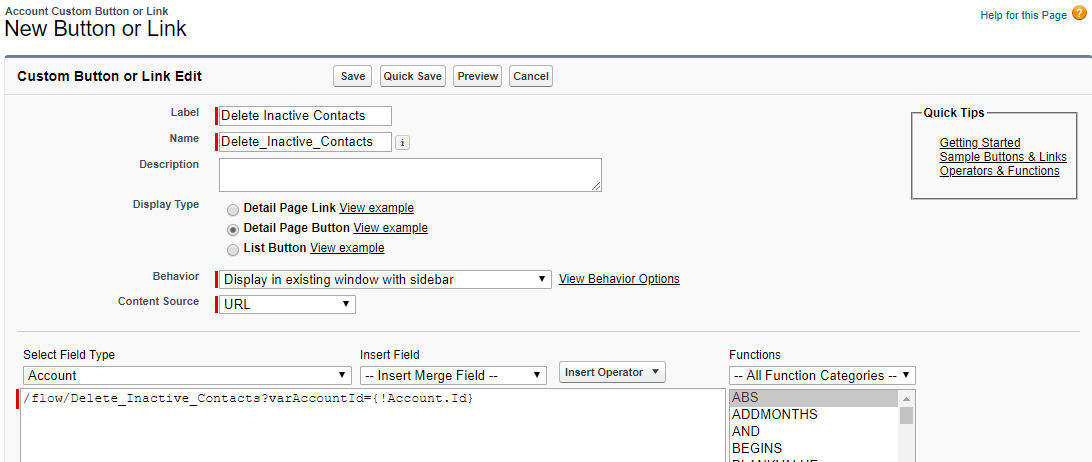Select BEGINS in the functions list
This screenshot has height=462, width=1092.
[813, 448]
